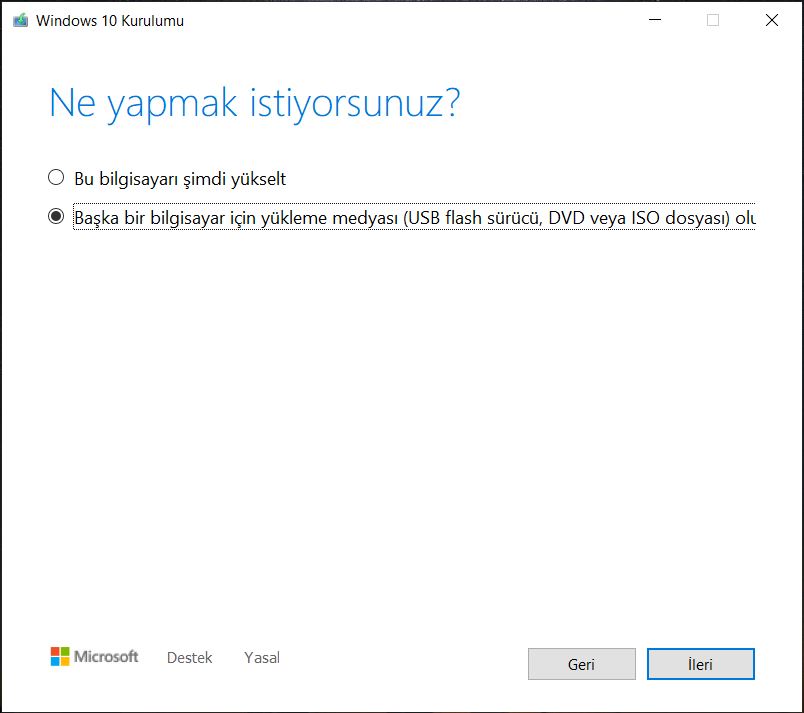Click the 'Ne yapmak istiyorsunuz?' heading
This screenshot has height=713, width=804.
point(254,104)
